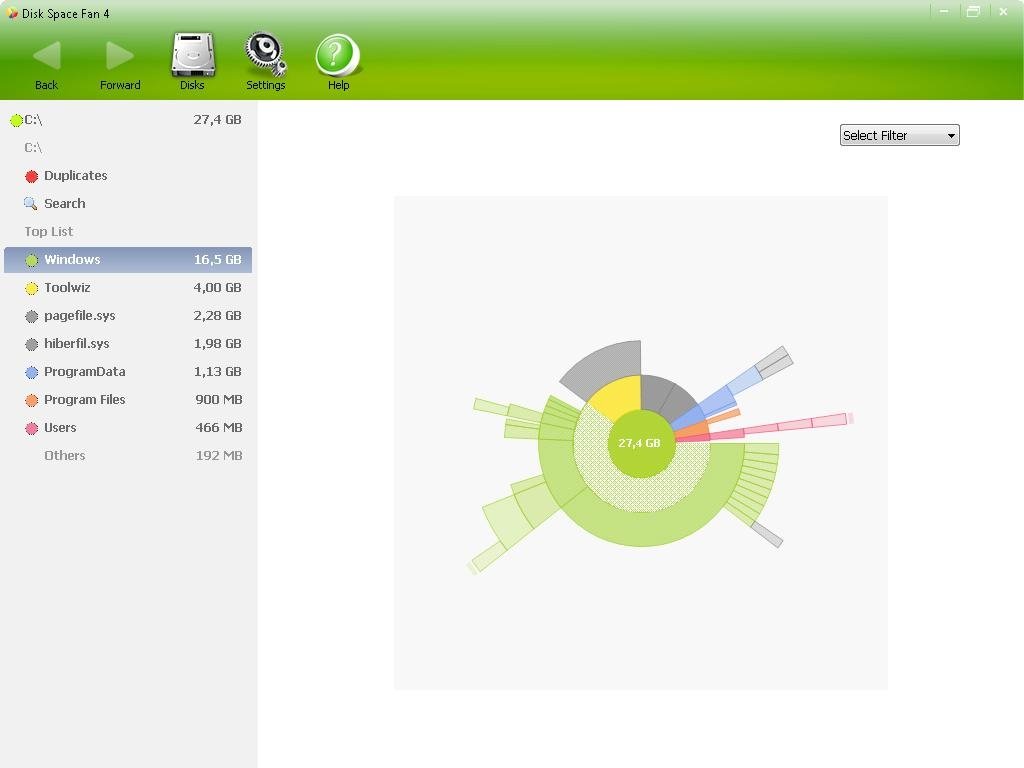Select Toolwiz folder in the list
Viewport: 1024px width, 768px height.
click(128, 288)
